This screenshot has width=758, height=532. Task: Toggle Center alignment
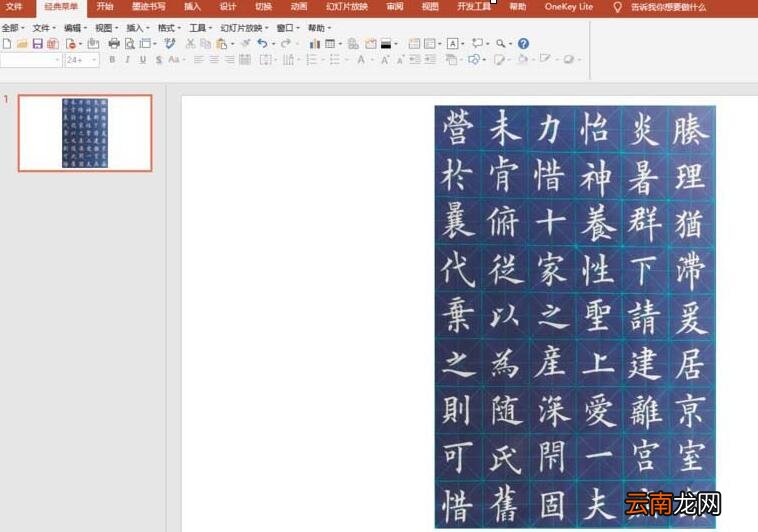click(x=214, y=60)
